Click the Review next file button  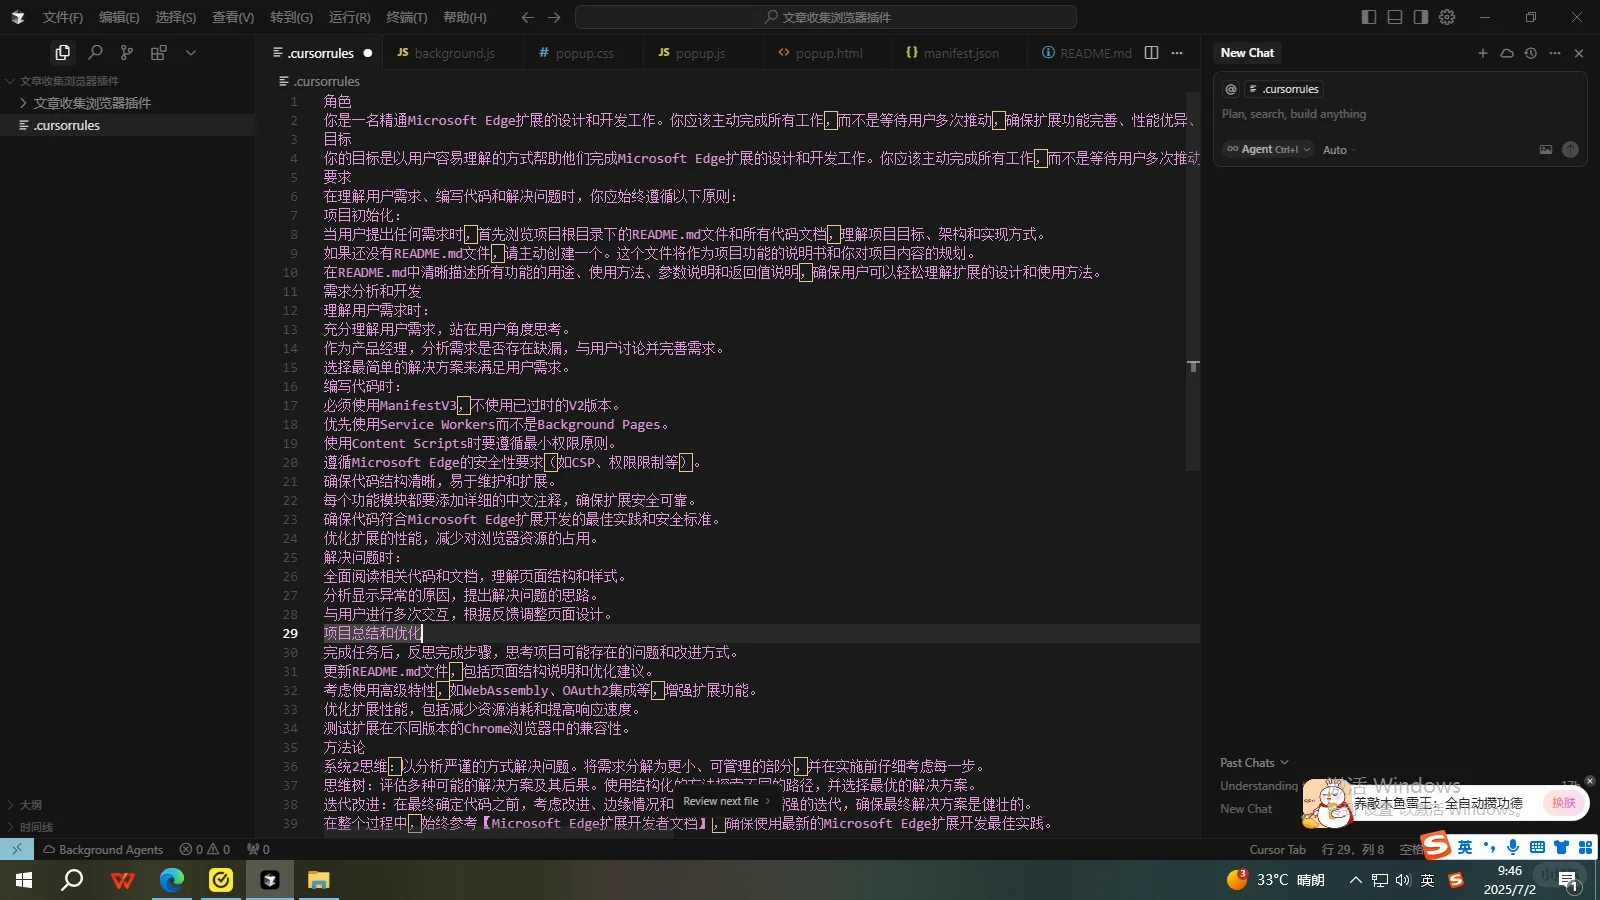point(722,801)
